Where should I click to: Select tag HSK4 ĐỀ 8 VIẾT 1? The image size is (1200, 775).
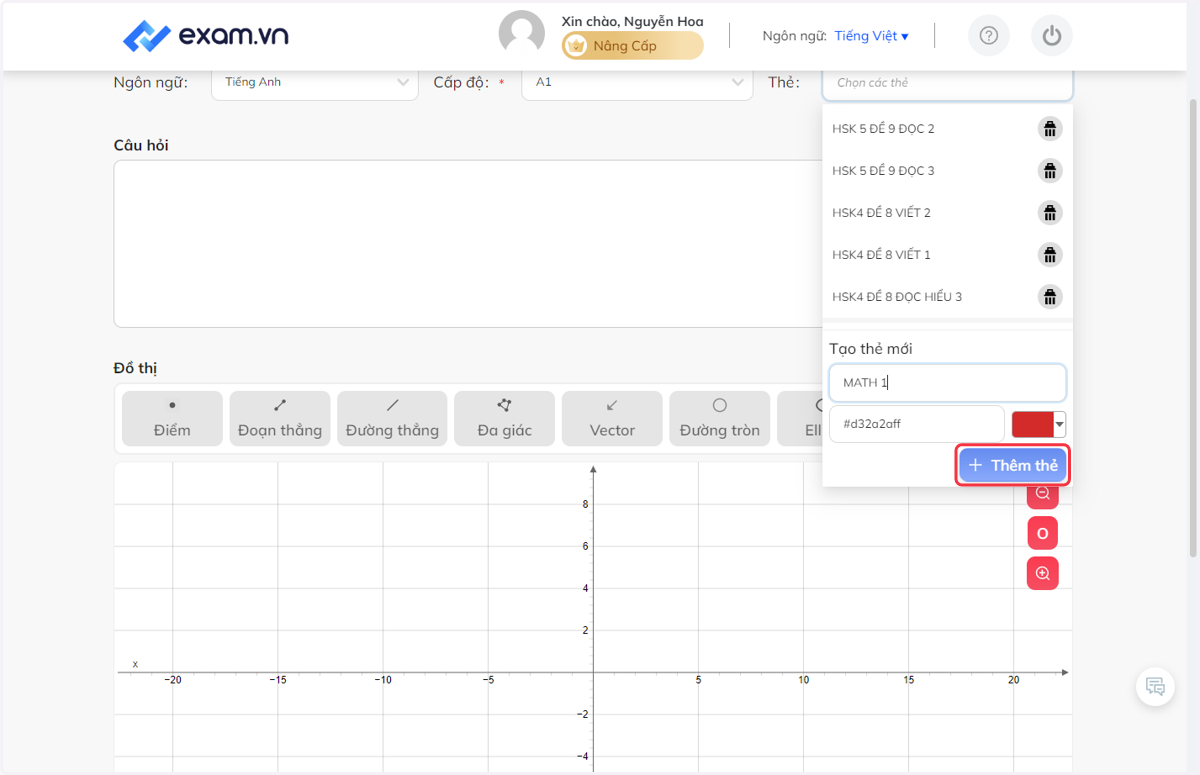[x=881, y=255]
